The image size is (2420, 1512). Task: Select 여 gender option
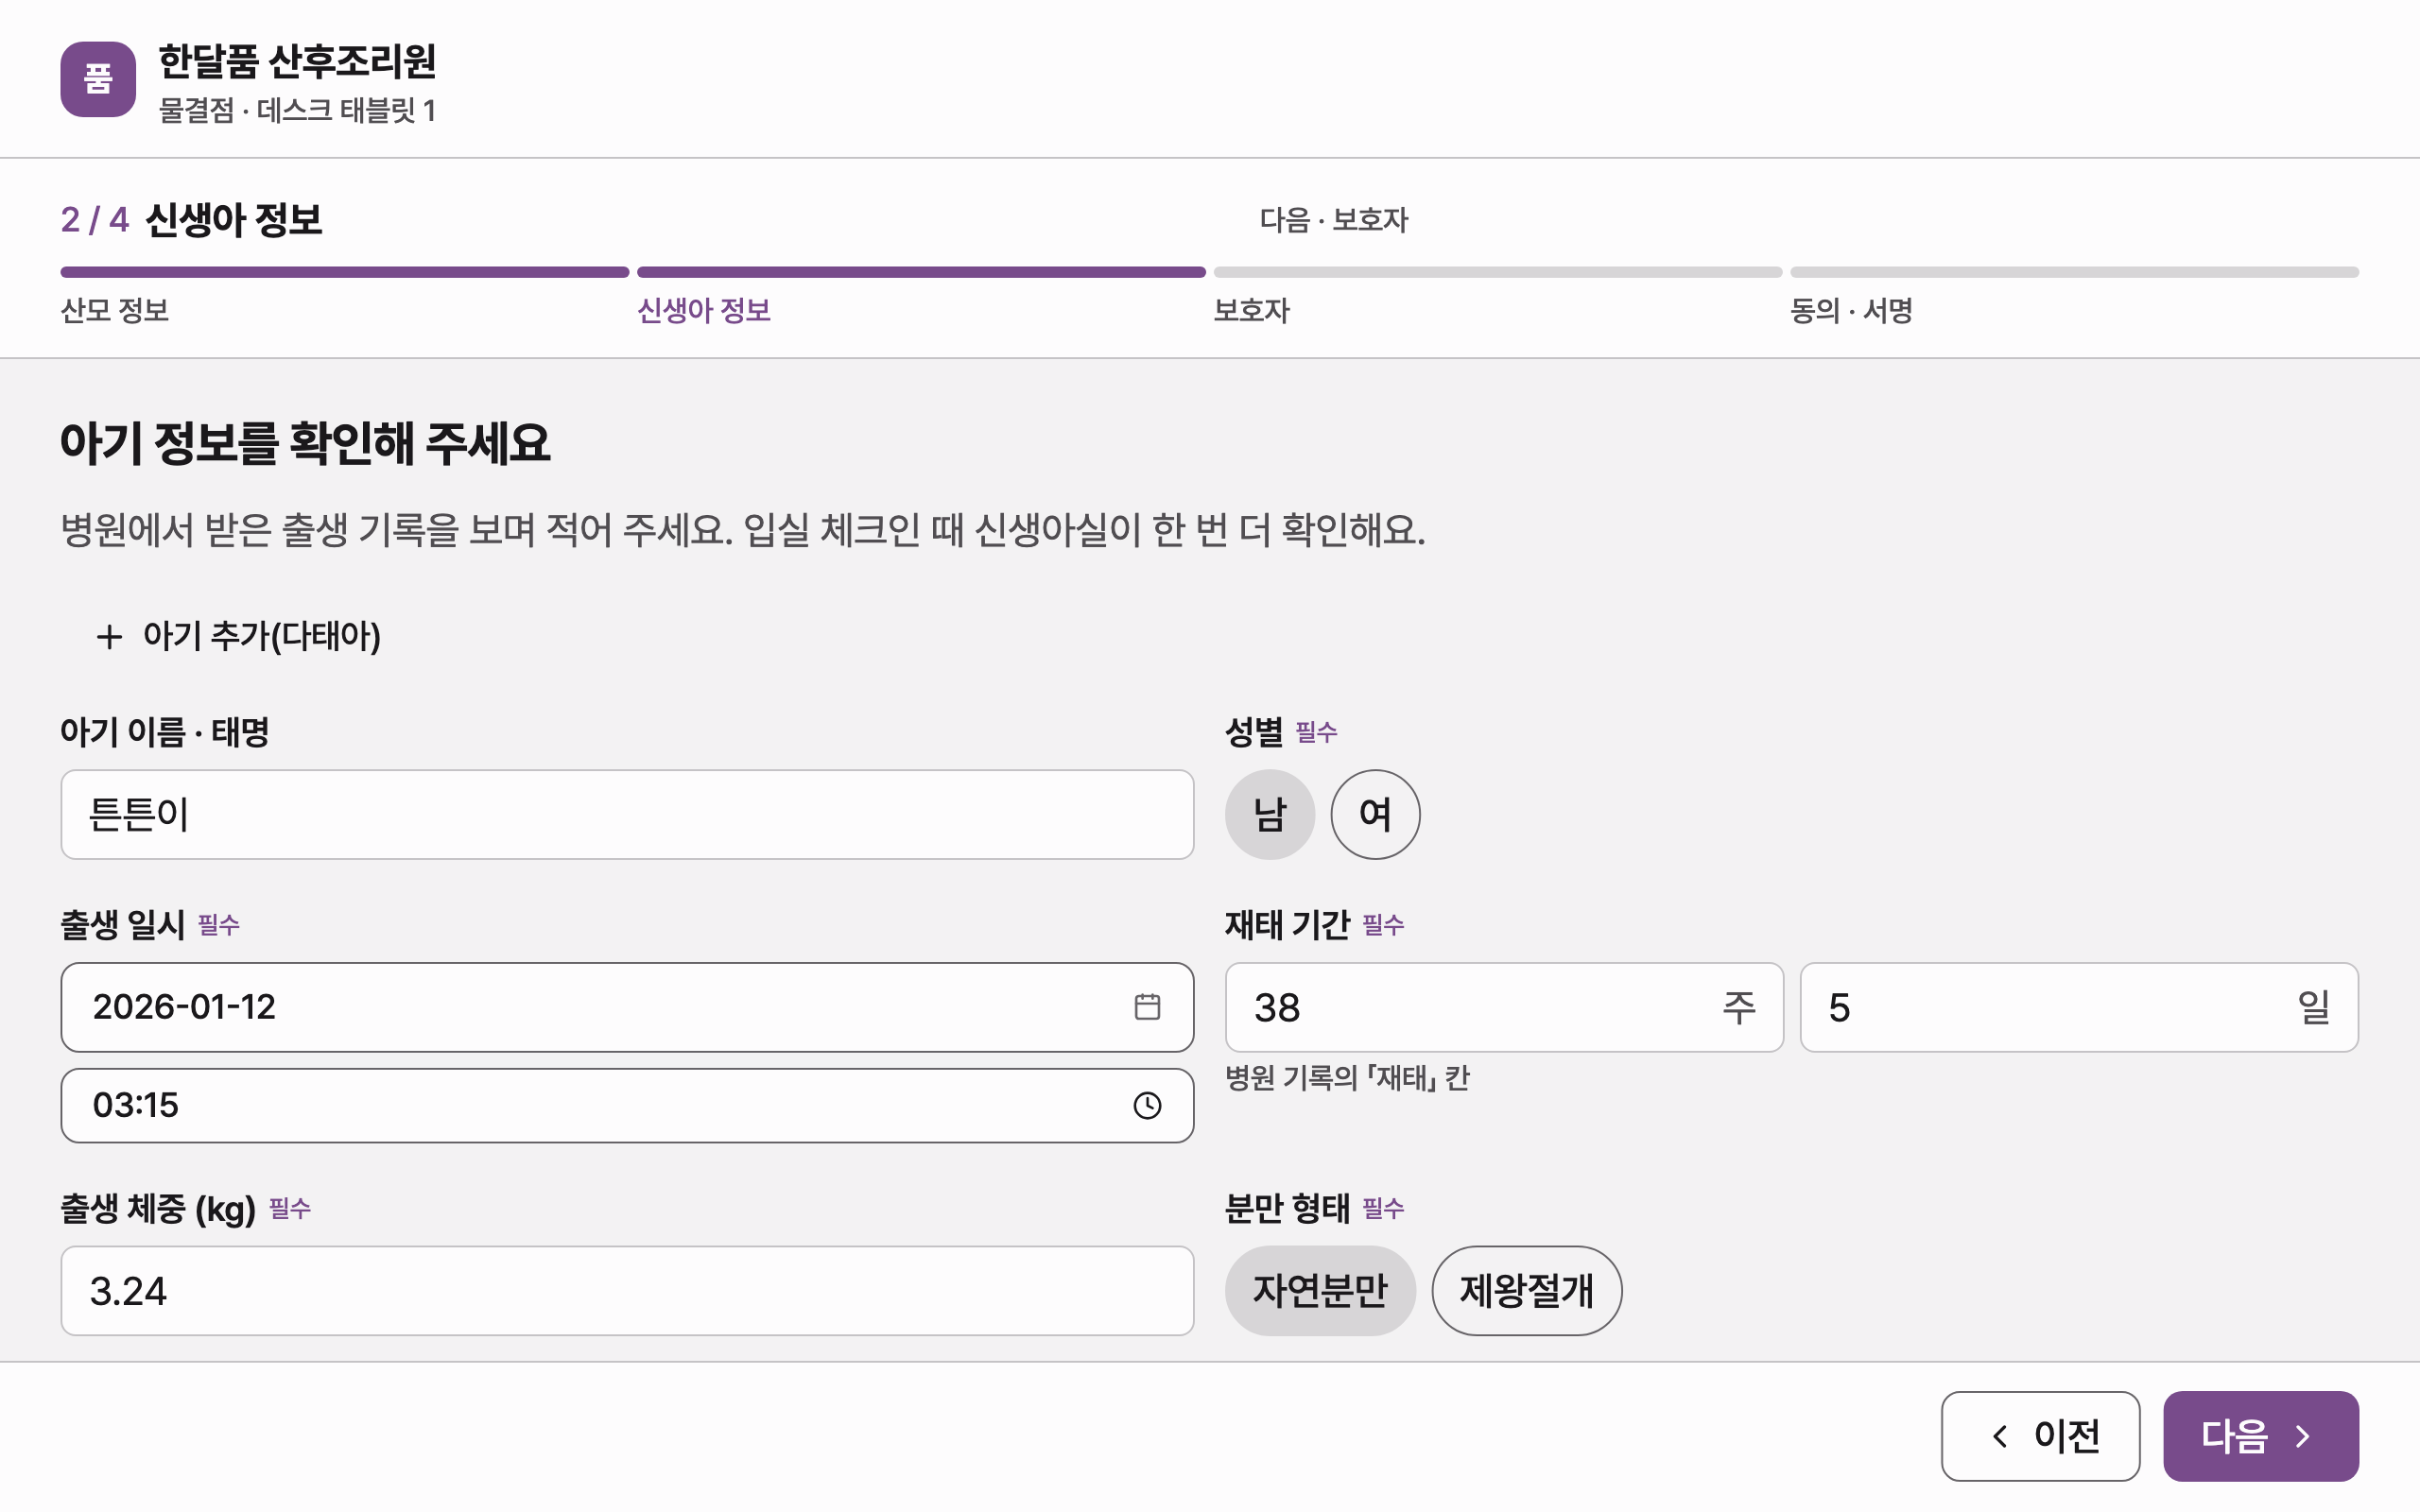tap(1375, 814)
